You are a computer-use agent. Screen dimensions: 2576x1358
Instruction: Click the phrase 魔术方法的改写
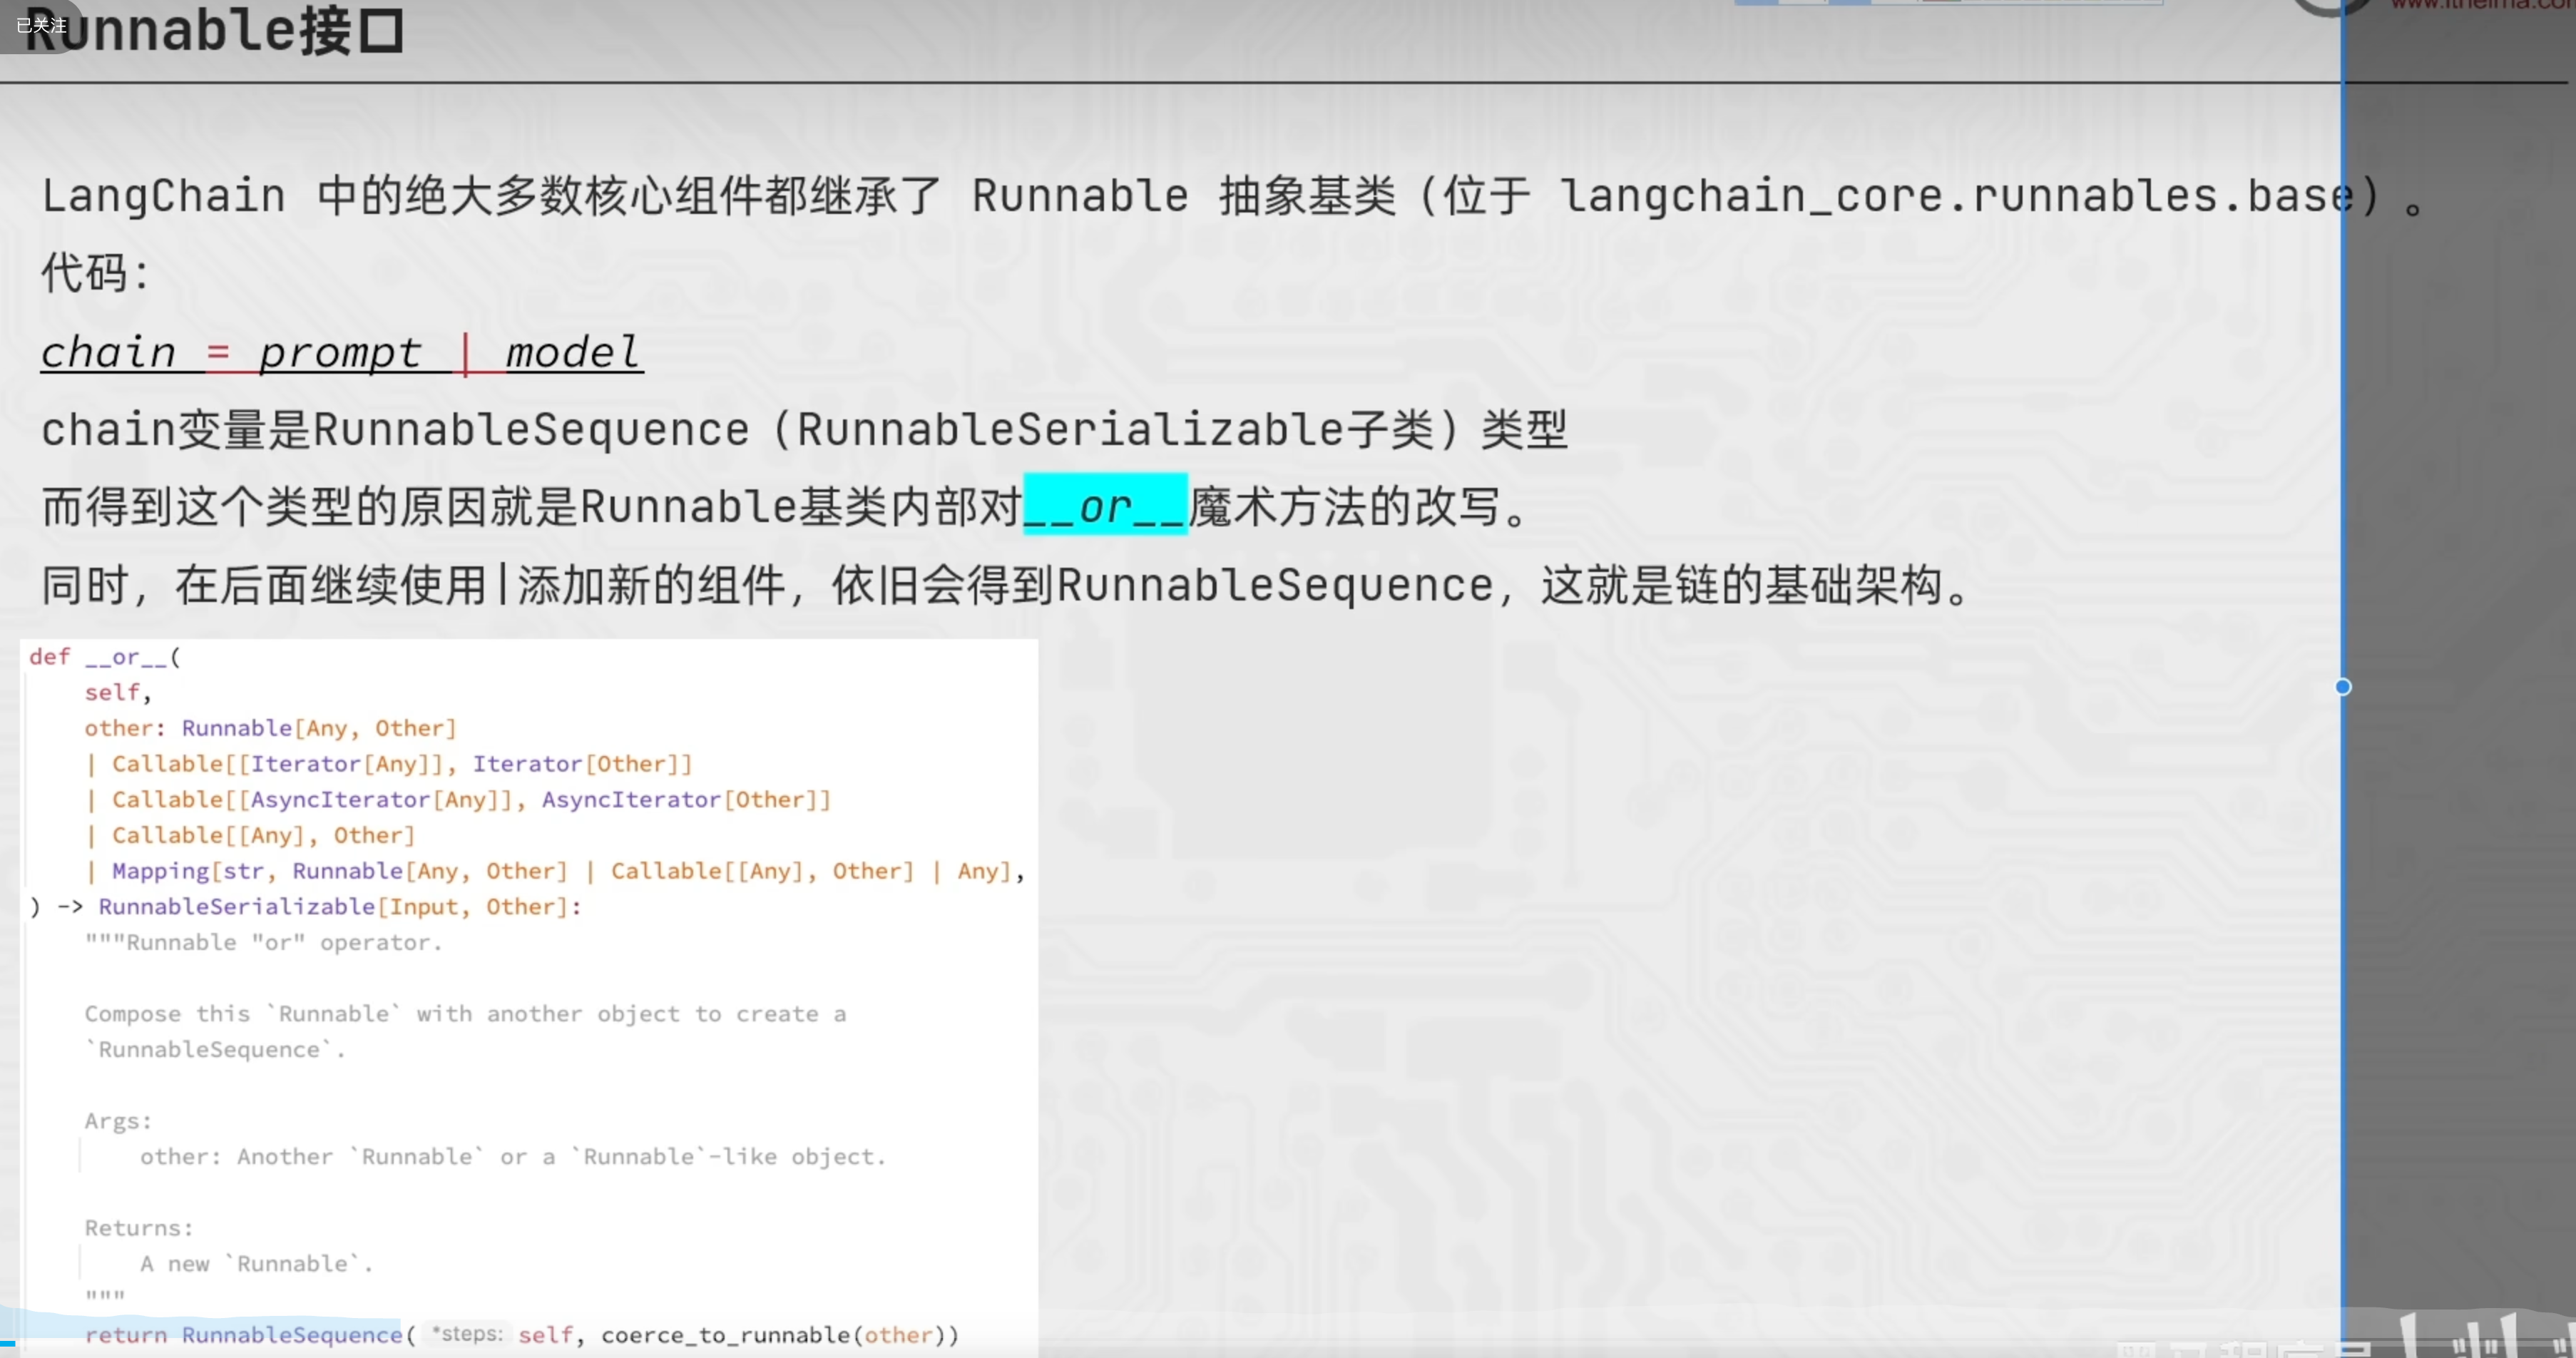click(1345, 507)
